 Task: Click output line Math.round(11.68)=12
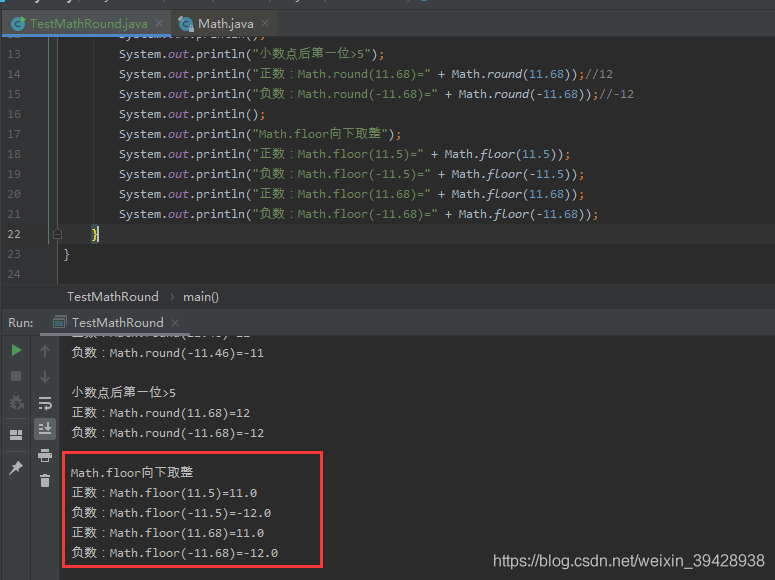(x=161, y=413)
